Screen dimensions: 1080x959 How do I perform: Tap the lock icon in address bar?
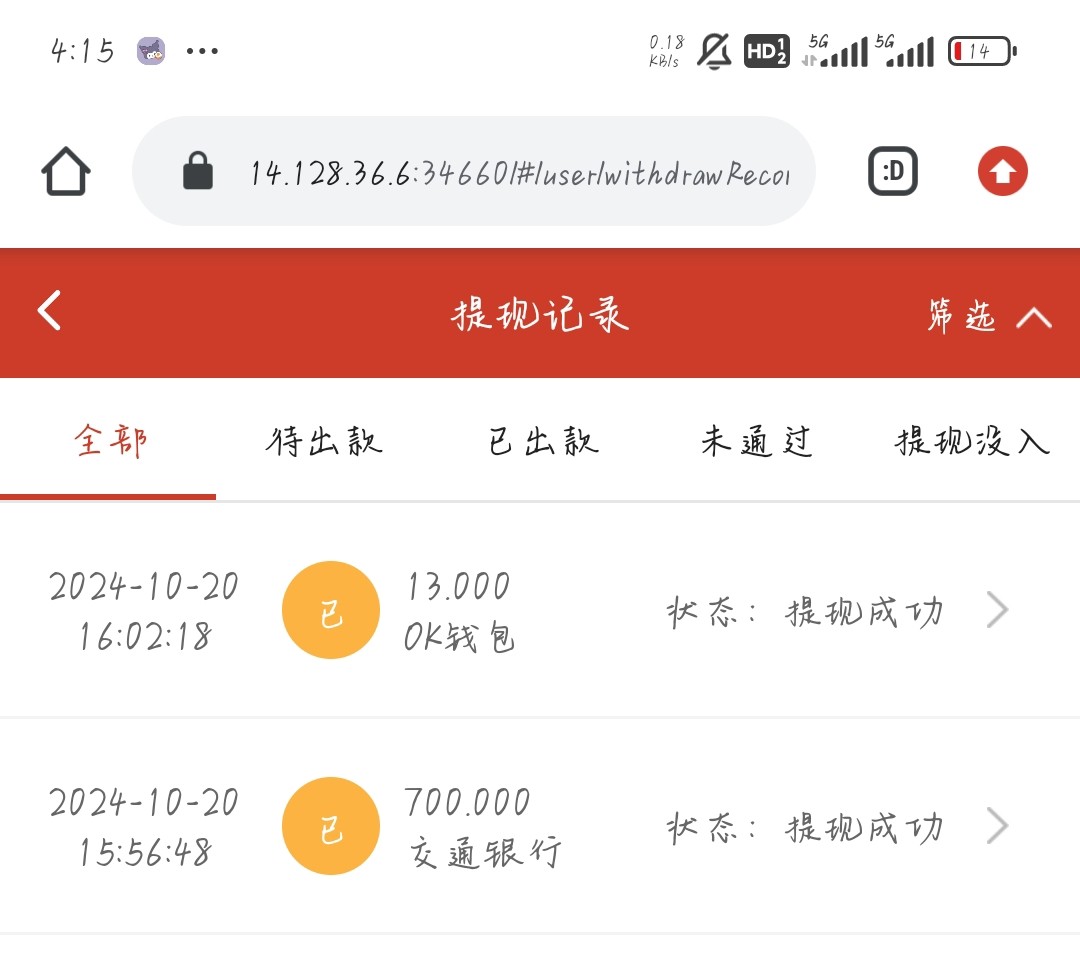[x=198, y=171]
